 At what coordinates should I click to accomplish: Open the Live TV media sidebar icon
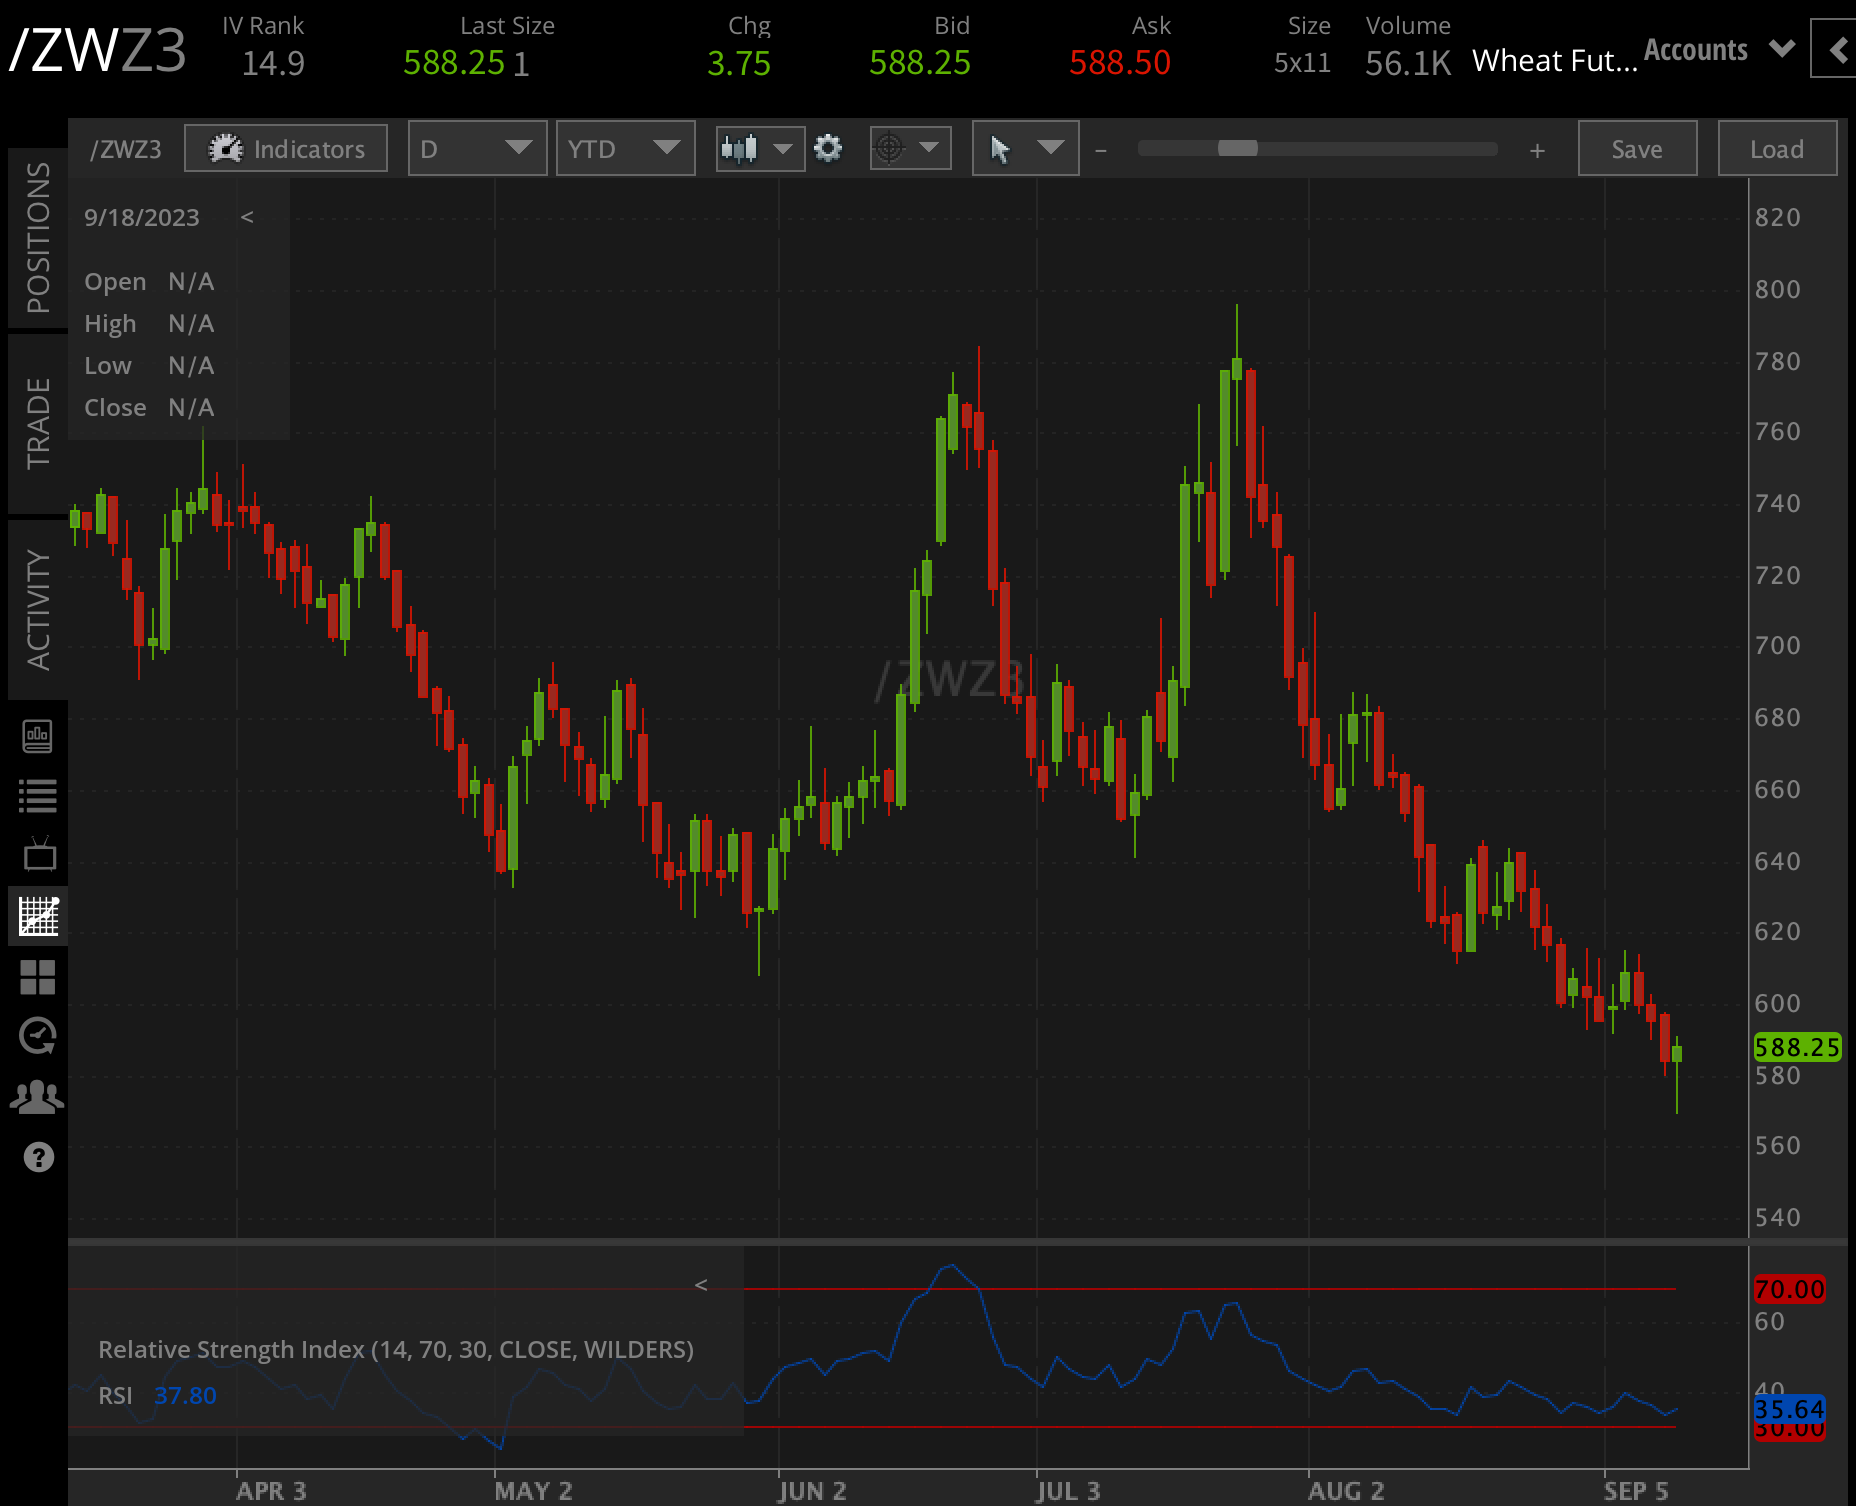click(39, 853)
